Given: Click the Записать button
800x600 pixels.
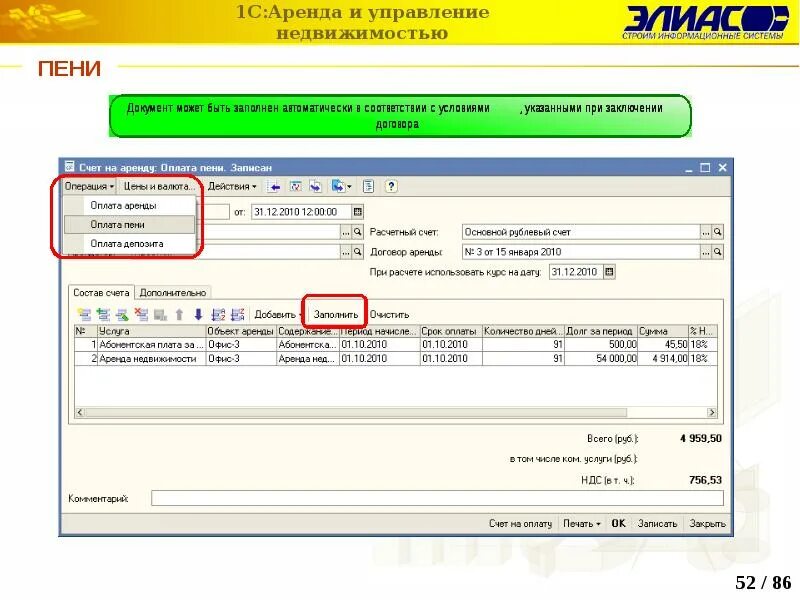Looking at the screenshot, I should [657, 523].
